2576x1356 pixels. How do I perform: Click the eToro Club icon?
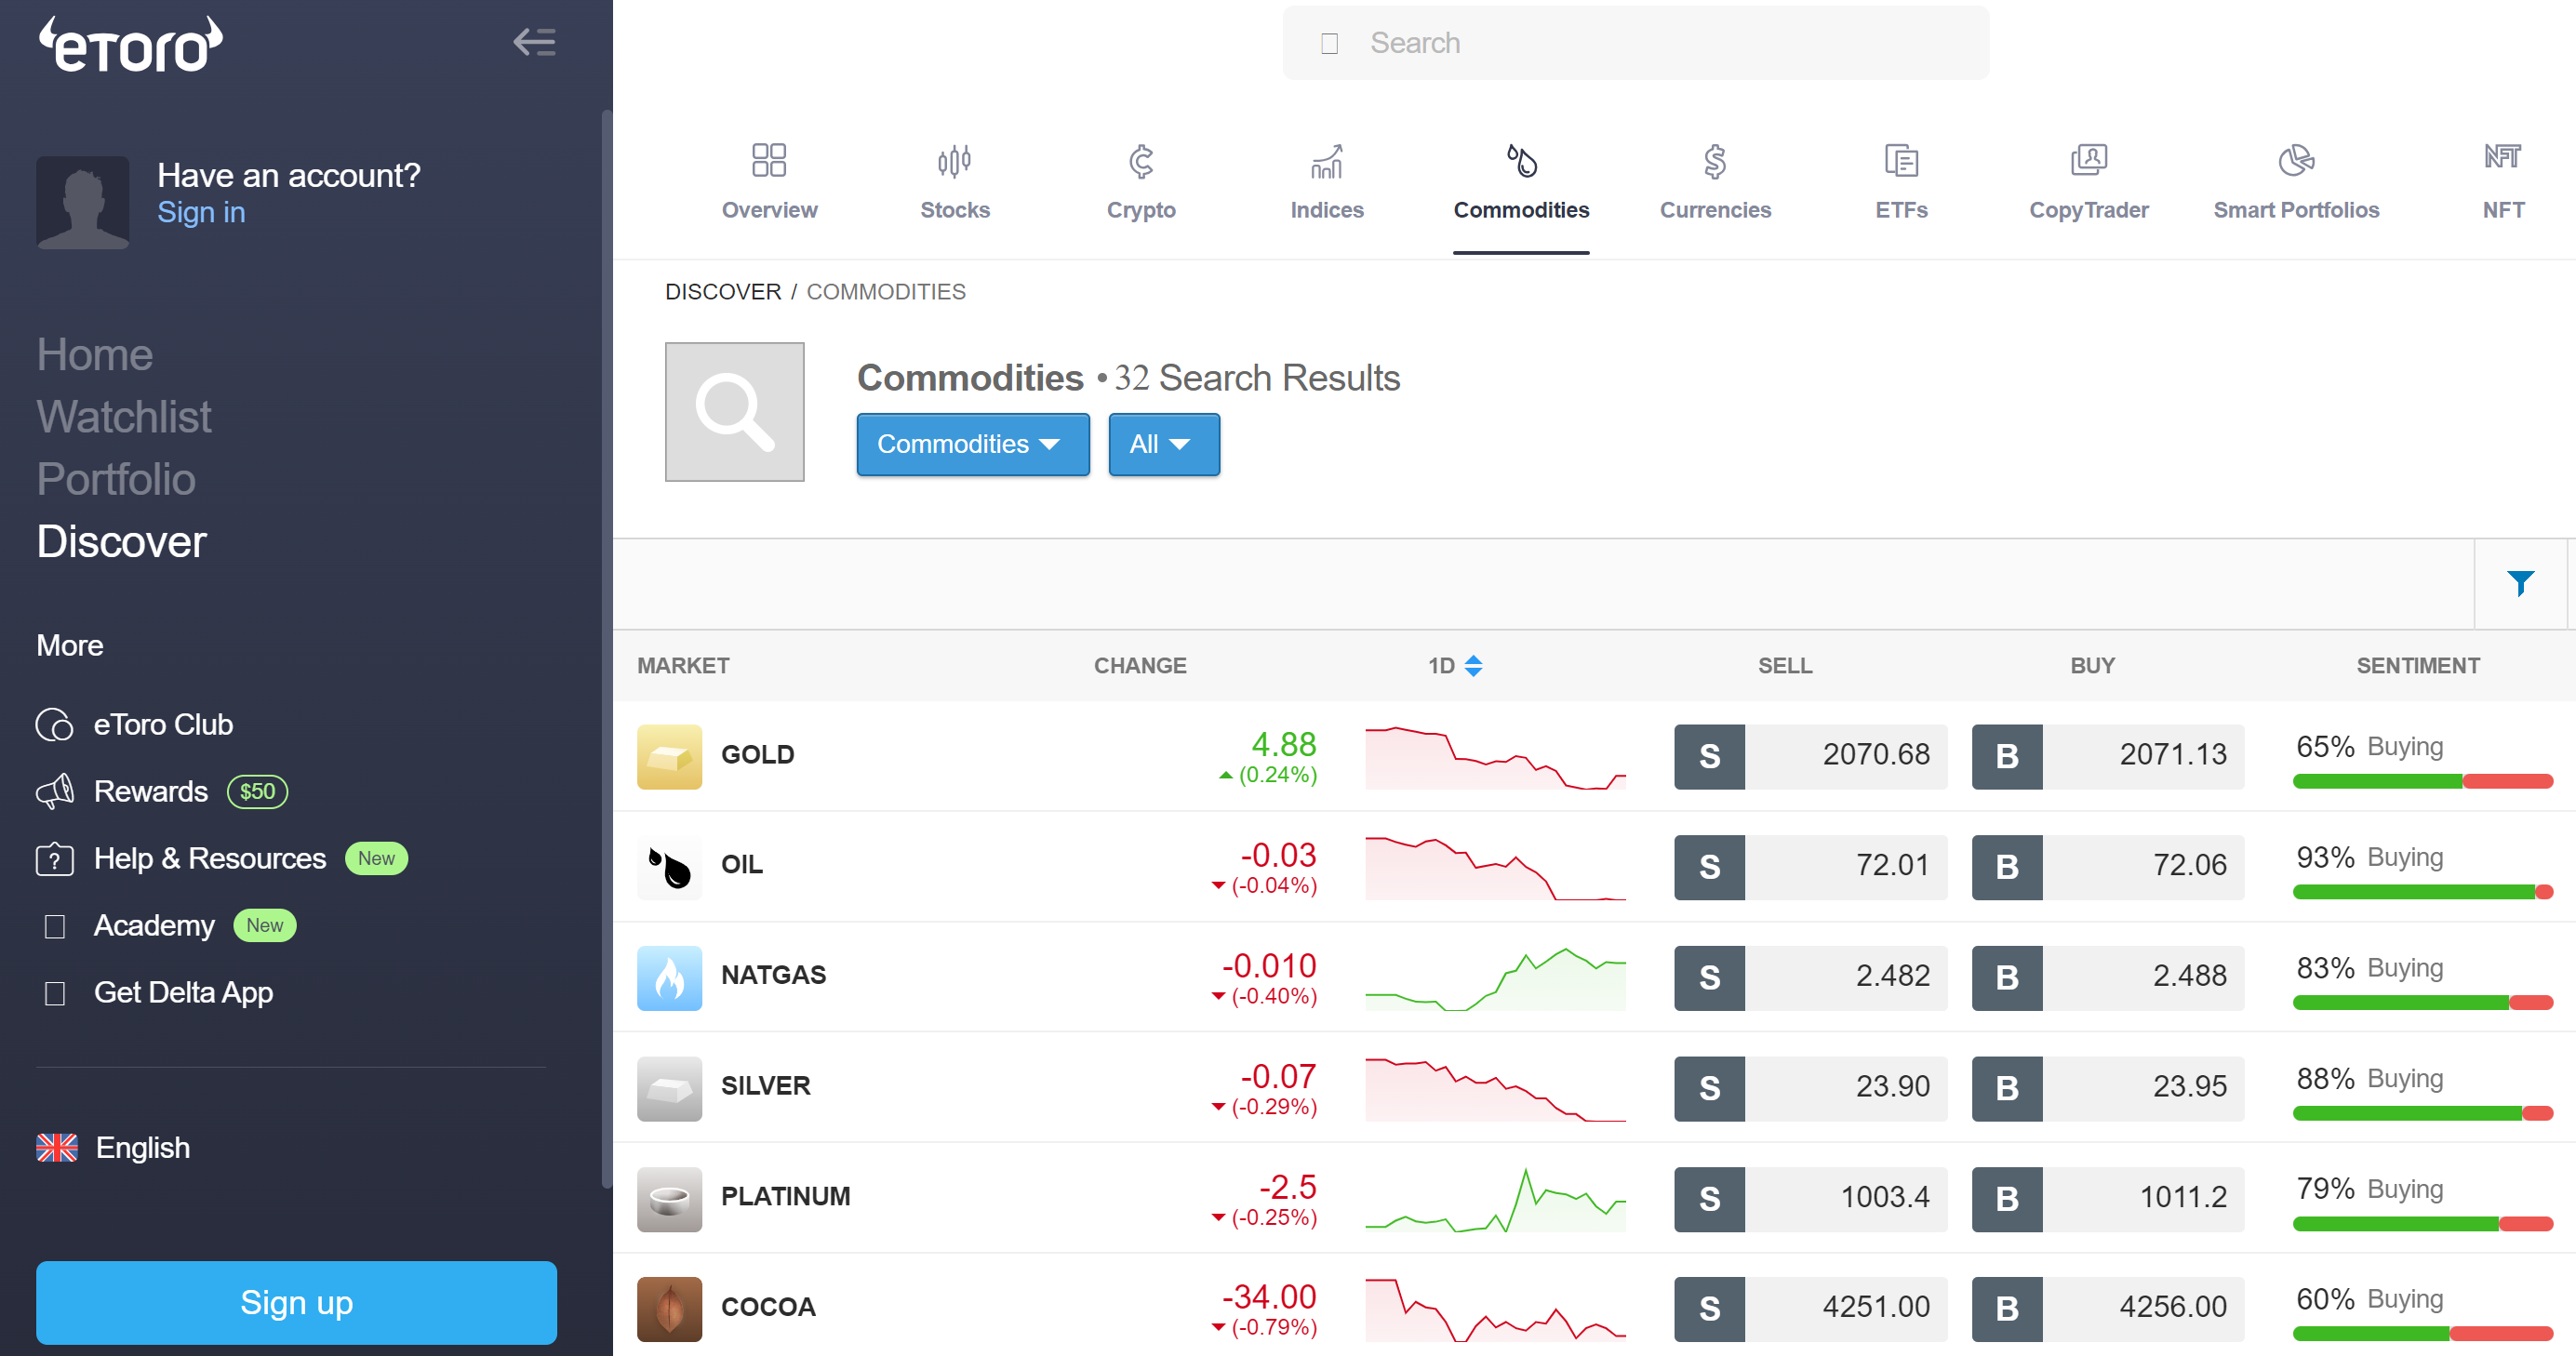[x=54, y=724]
